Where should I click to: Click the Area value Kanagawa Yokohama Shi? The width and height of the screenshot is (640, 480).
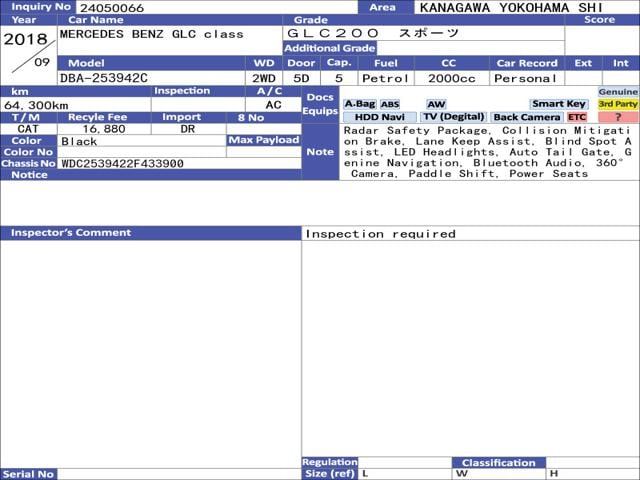(510, 7)
